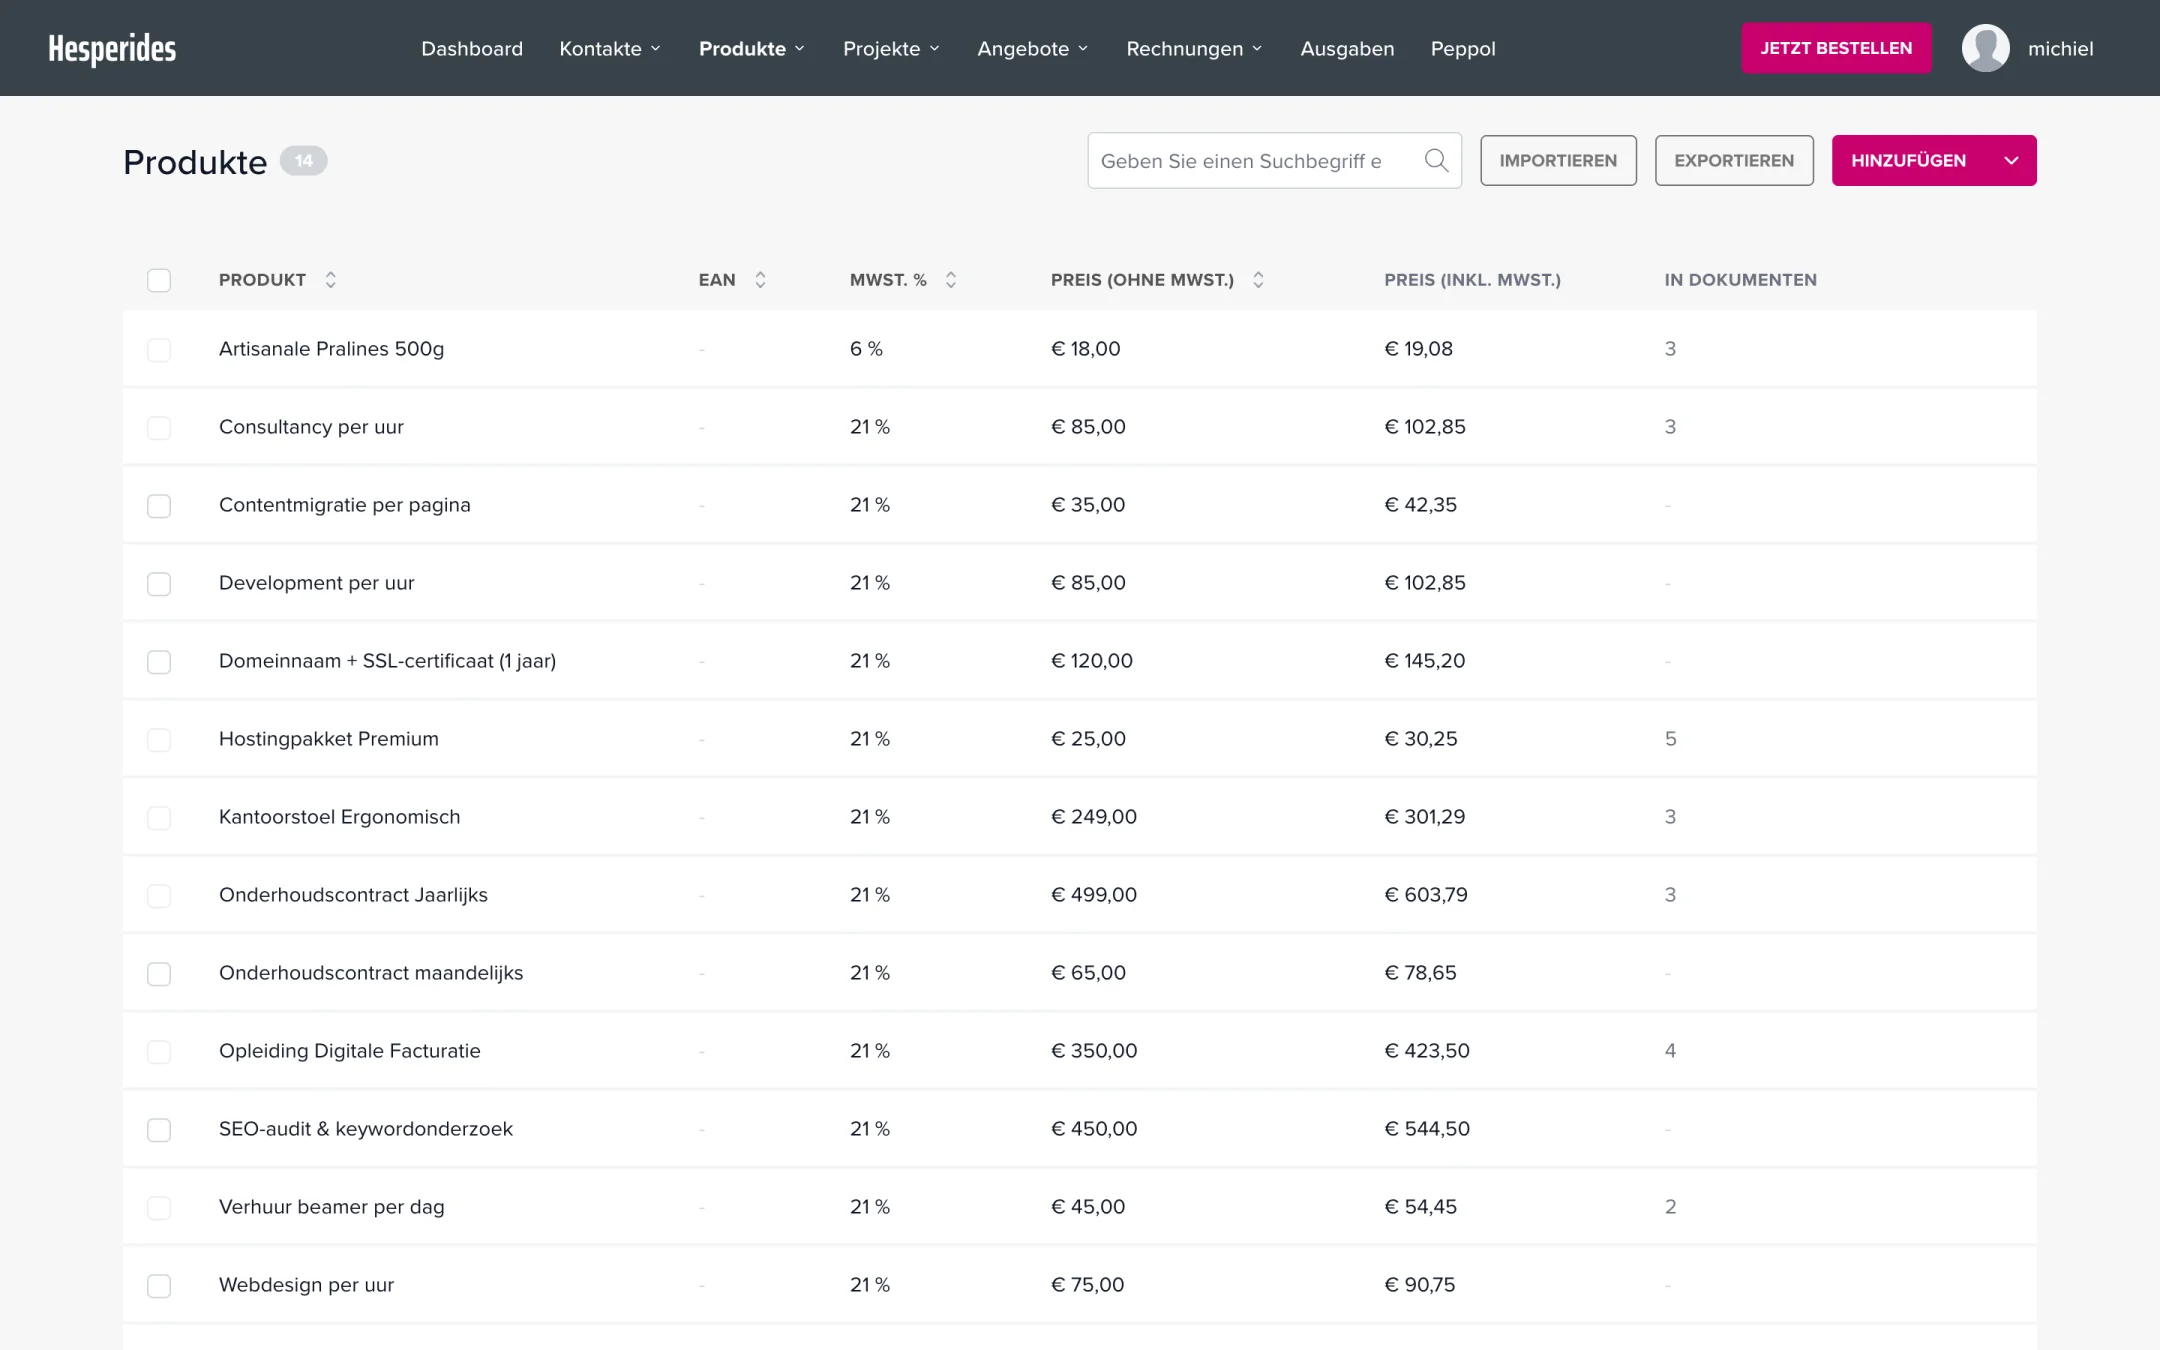The height and width of the screenshot is (1350, 2160).
Task: Click the Jetzt Bestellen button
Action: (x=1836, y=48)
